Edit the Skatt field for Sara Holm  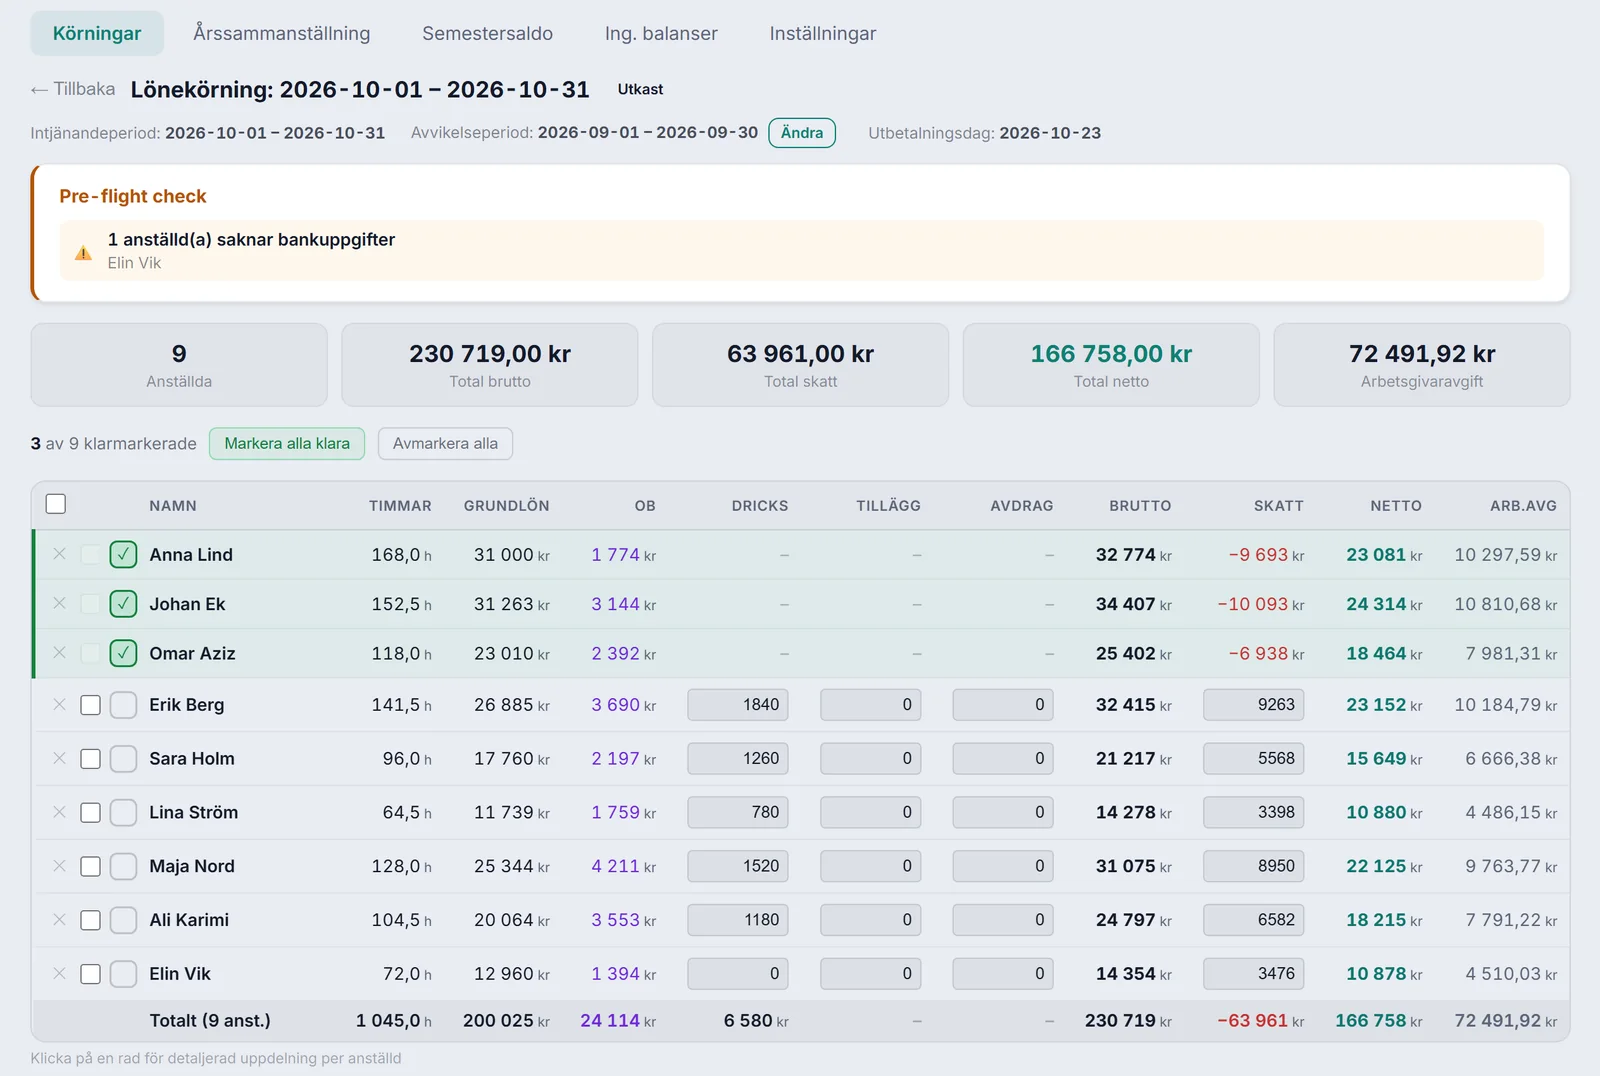[1253, 759]
